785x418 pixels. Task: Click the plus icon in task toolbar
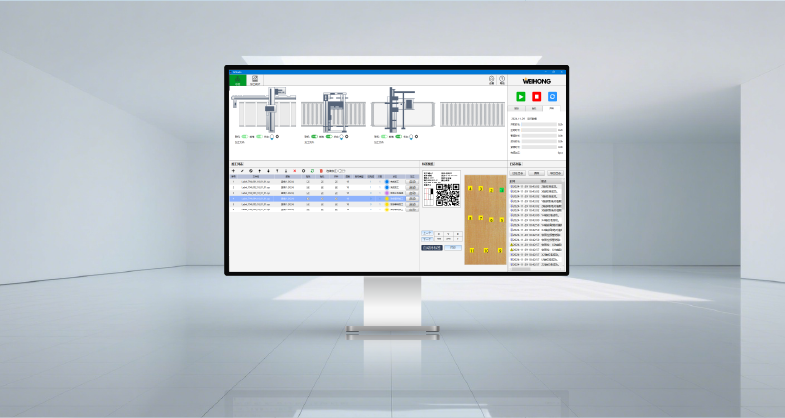pos(233,171)
